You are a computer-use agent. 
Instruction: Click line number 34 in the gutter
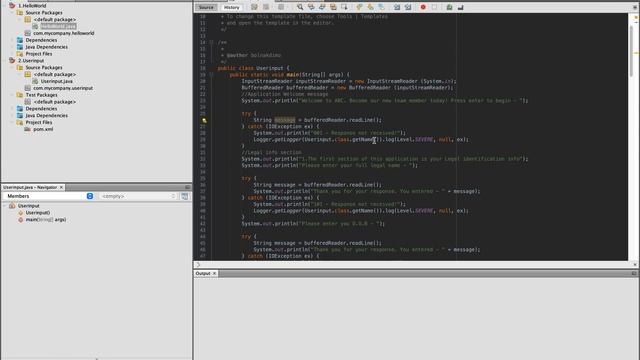[x=202, y=172]
